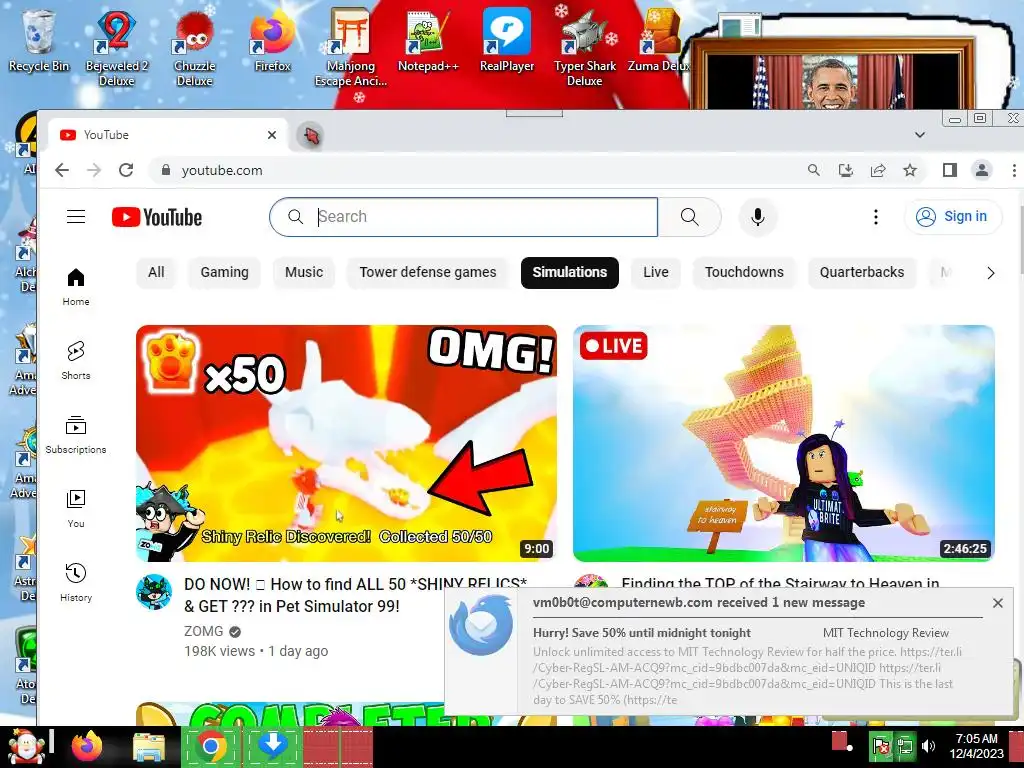The height and width of the screenshot is (768, 1024).
Task: Select the Tower defense games chip
Action: tap(428, 272)
